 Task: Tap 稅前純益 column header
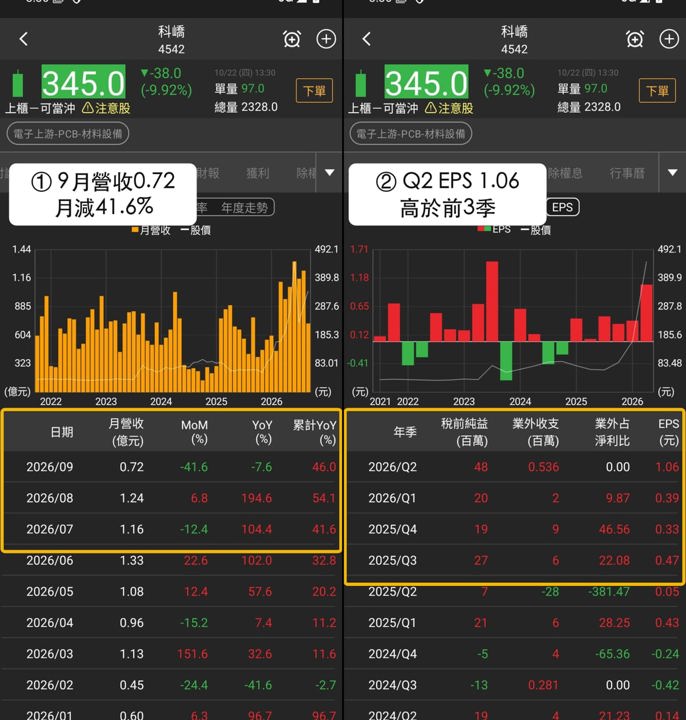pyautogui.click(x=464, y=432)
